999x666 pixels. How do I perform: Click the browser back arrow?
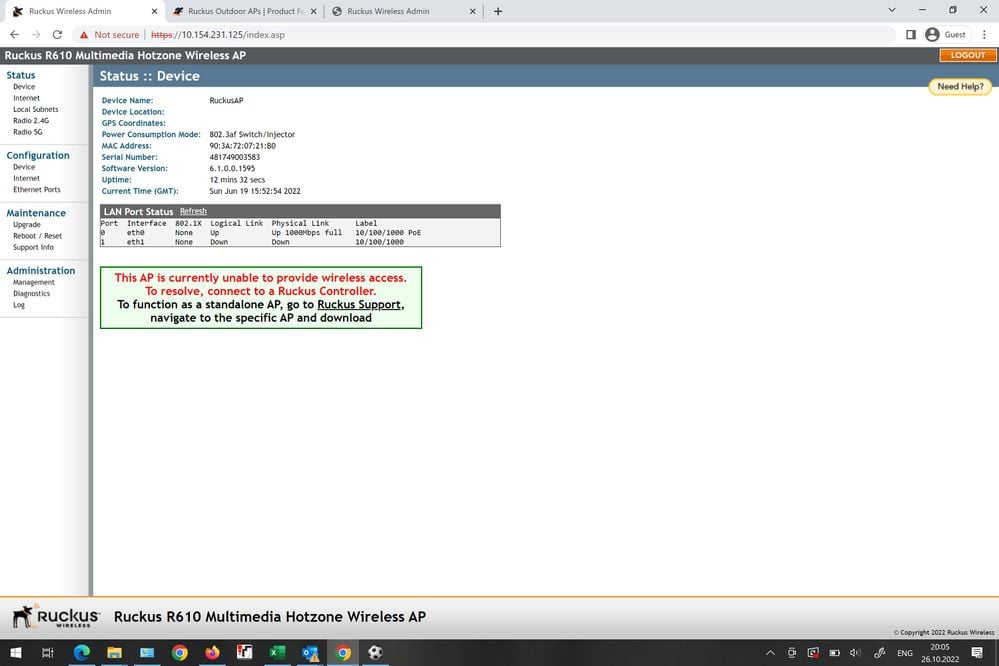click(x=15, y=34)
